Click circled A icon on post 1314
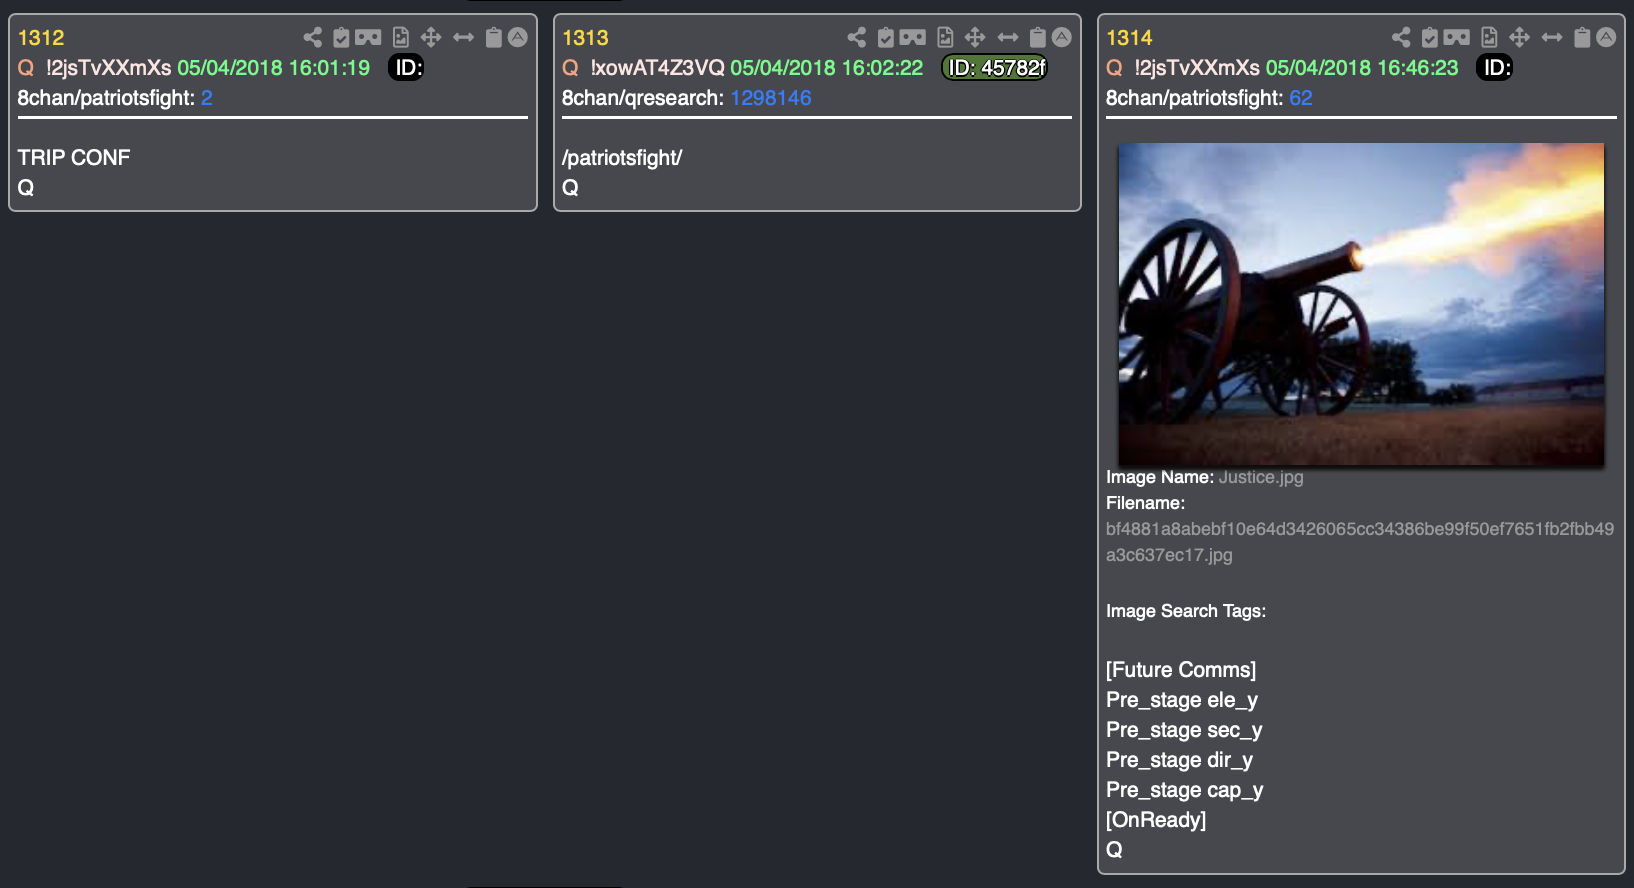This screenshot has width=1634, height=888. coord(1606,37)
